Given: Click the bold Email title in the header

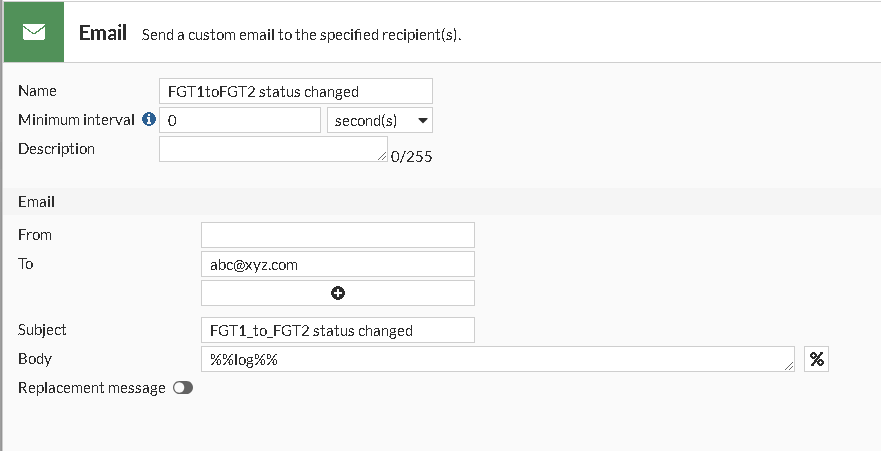Looking at the screenshot, I should tap(103, 33).
